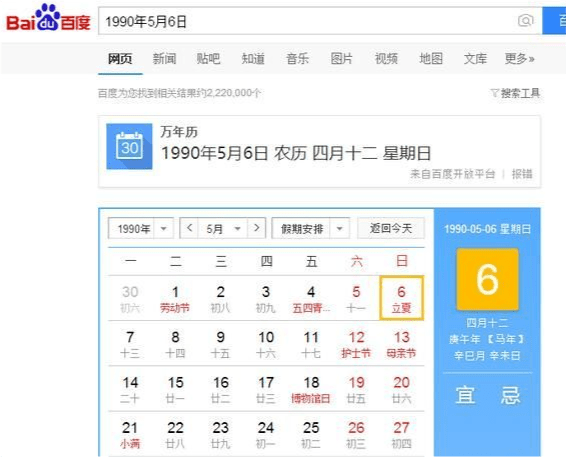Screen dimensions: 566x457
Task: Open the 假期安排 holiday dropdown
Action: pos(339,228)
